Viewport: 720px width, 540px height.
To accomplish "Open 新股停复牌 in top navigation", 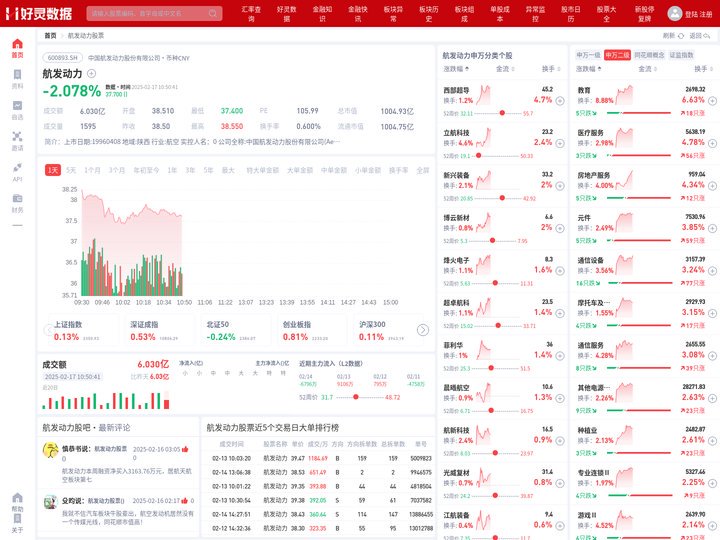I will 645,13.
